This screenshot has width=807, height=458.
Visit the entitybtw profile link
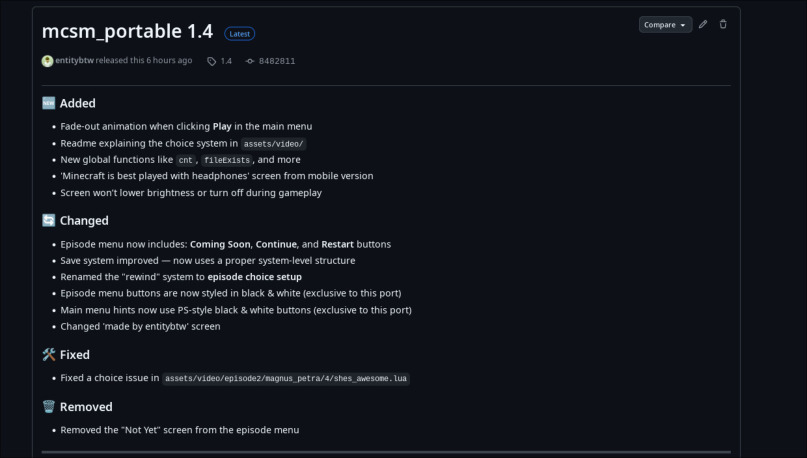point(74,61)
